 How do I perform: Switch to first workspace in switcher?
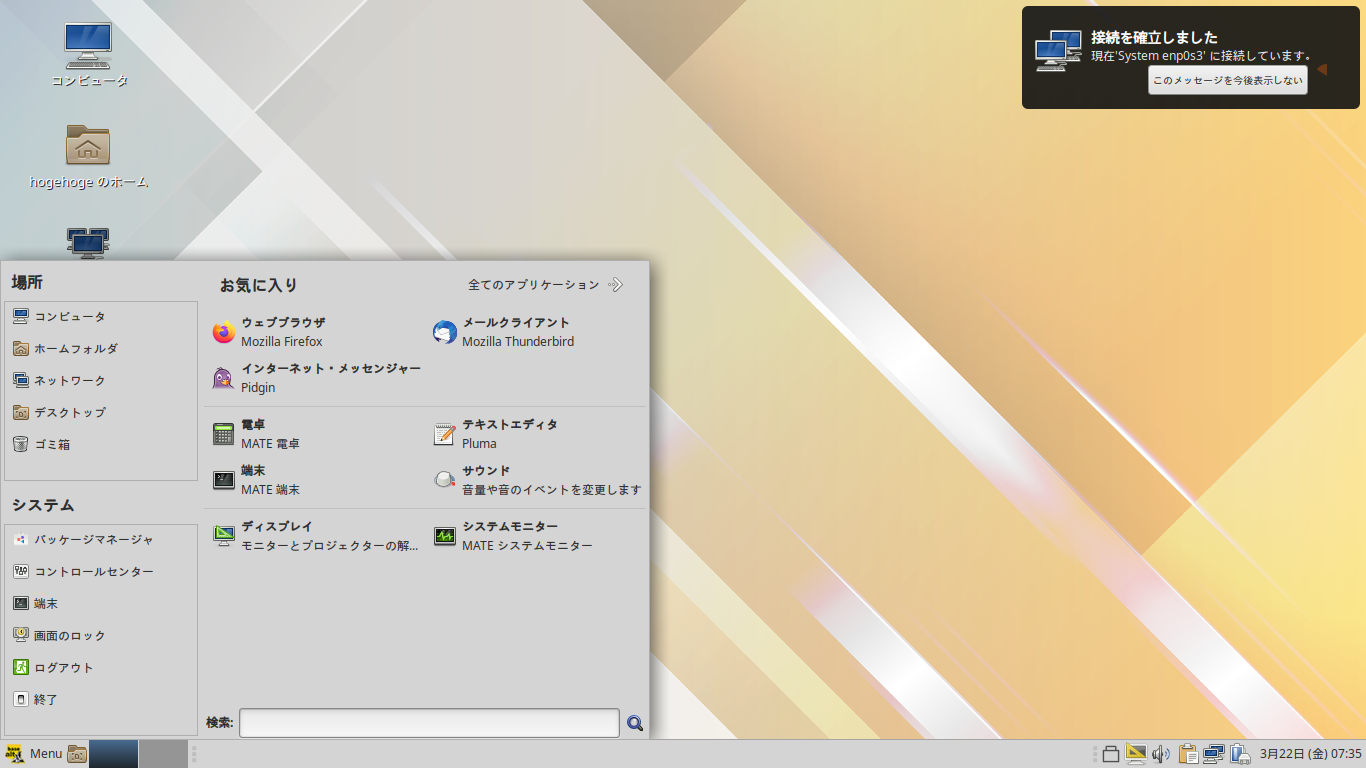[x=113, y=754]
